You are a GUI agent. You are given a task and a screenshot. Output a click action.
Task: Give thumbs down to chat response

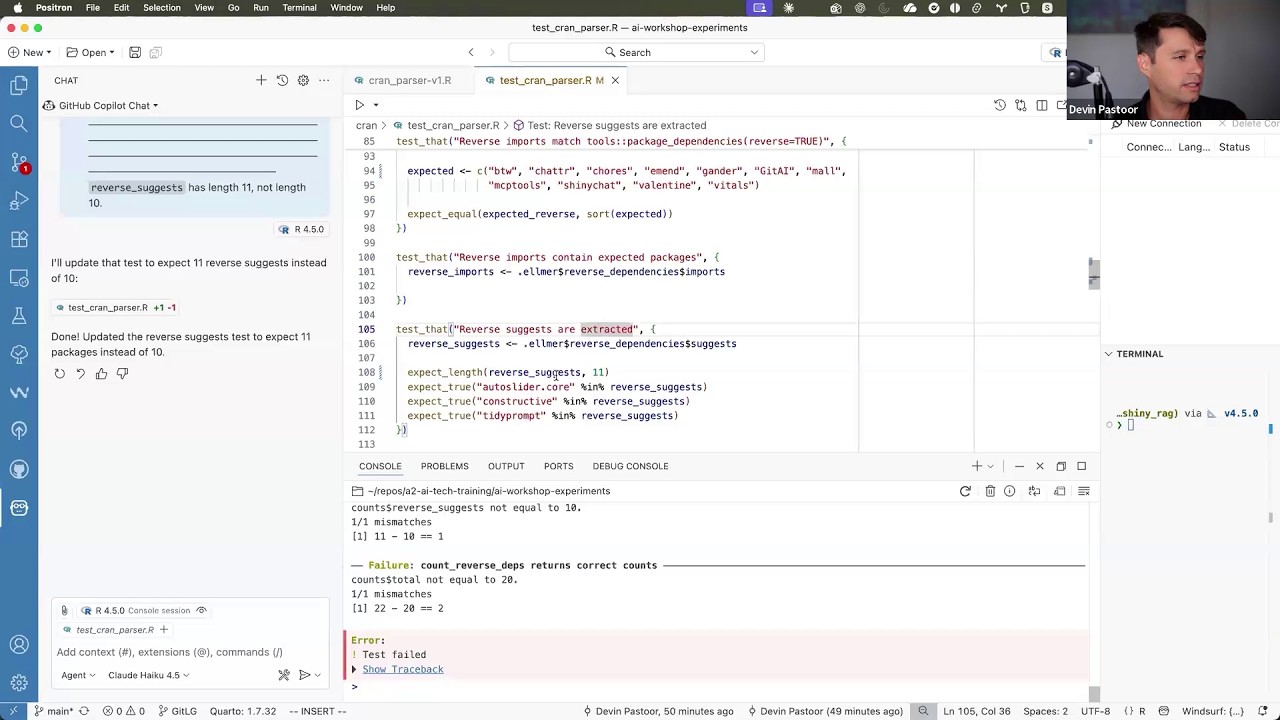(122, 373)
